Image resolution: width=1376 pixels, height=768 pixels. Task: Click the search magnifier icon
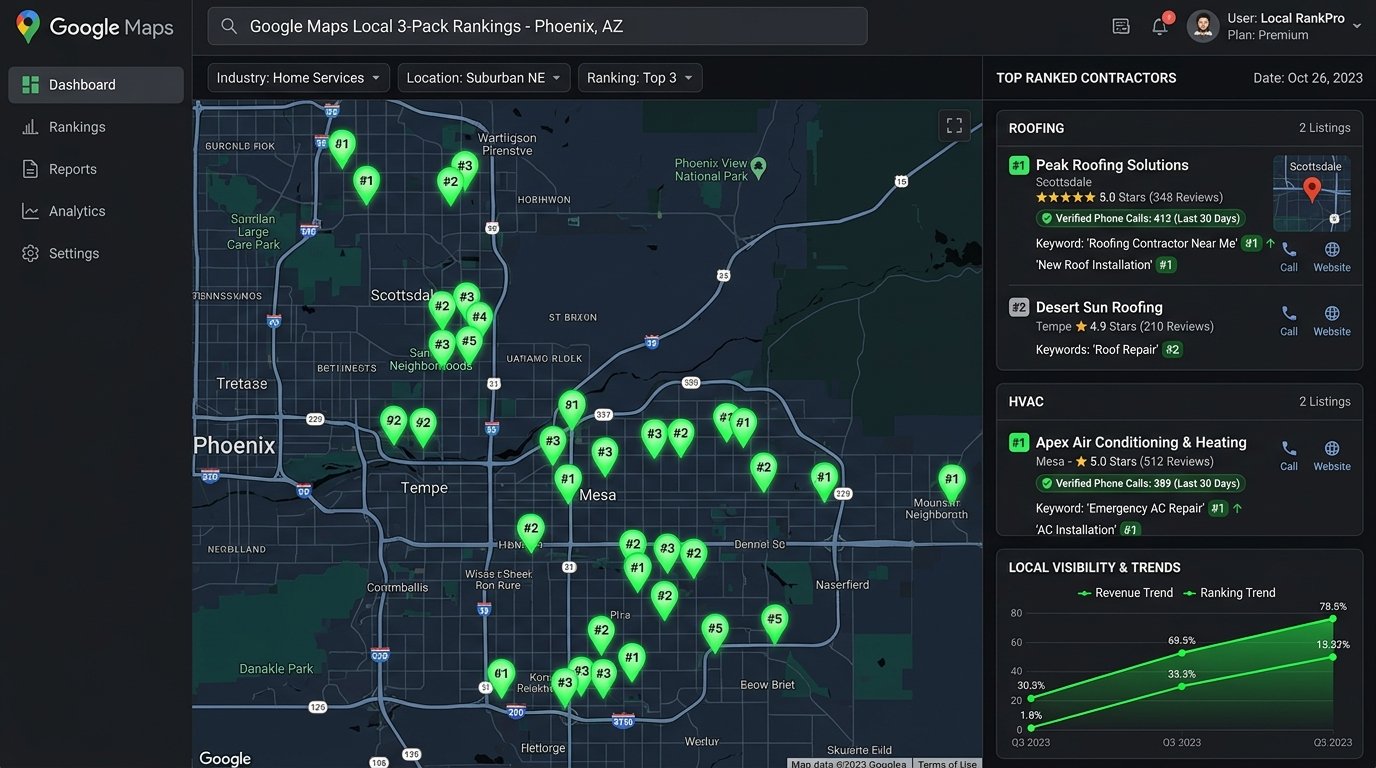(x=229, y=26)
